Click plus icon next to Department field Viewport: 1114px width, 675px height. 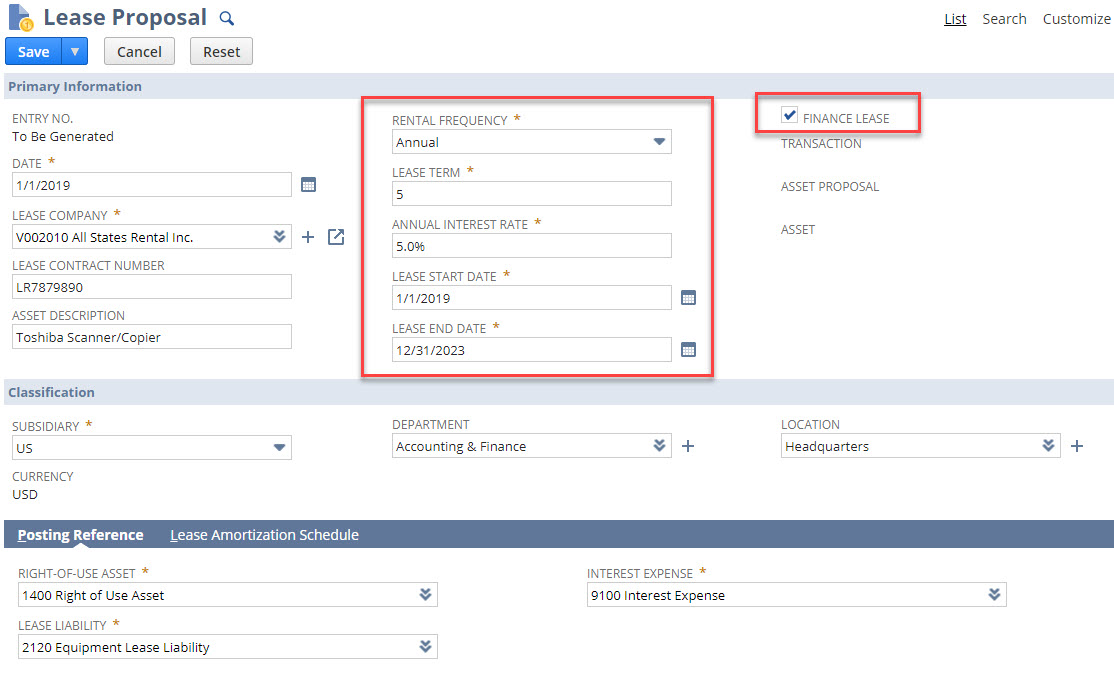click(688, 446)
